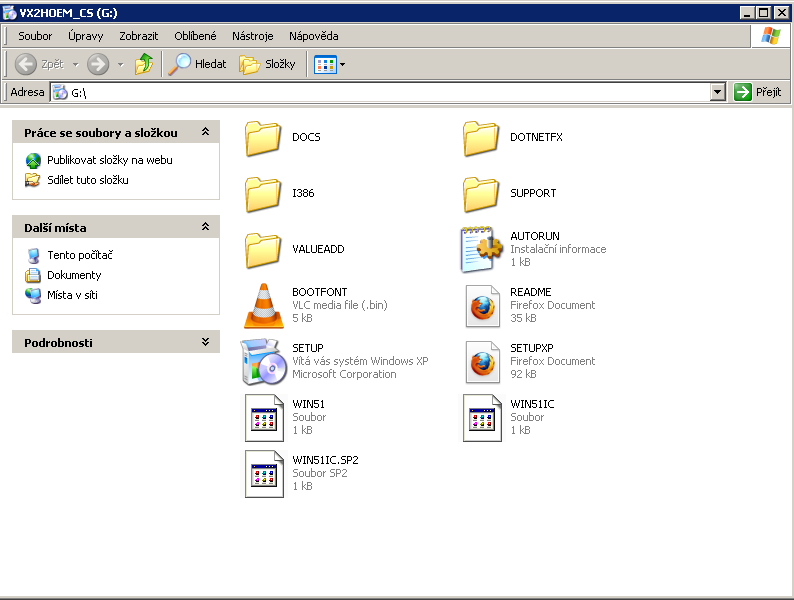Select the I386 folder
794x600 pixels.
[x=264, y=193]
